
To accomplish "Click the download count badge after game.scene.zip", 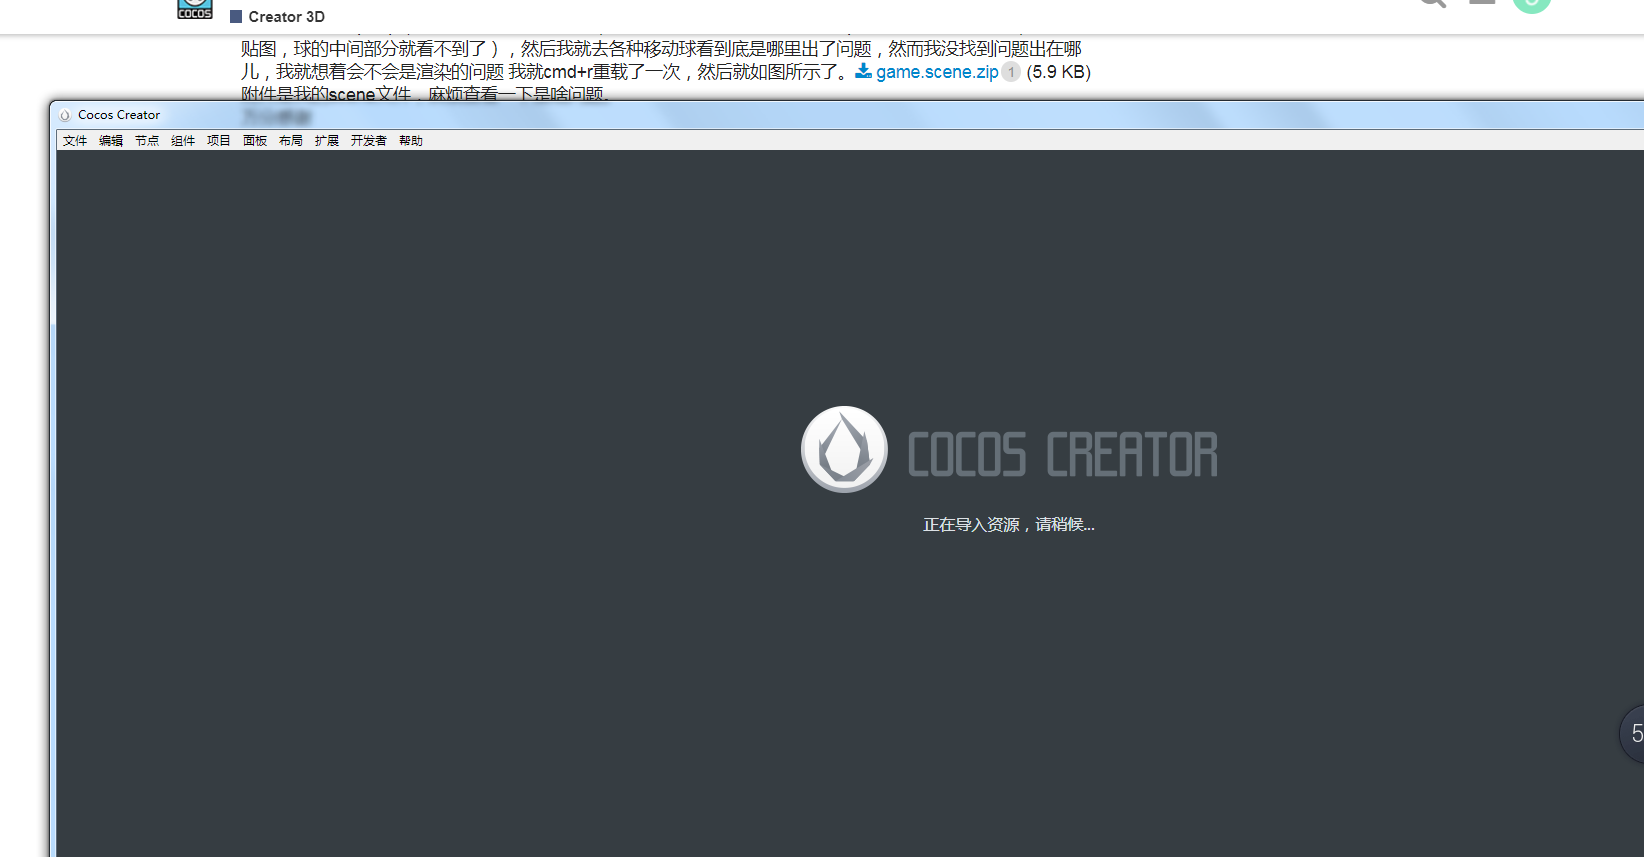I will click(x=1011, y=72).
